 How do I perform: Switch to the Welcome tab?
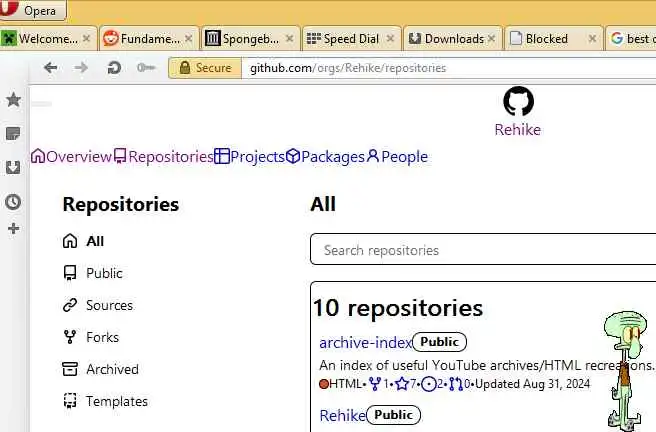pyautogui.click(x=48, y=39)
